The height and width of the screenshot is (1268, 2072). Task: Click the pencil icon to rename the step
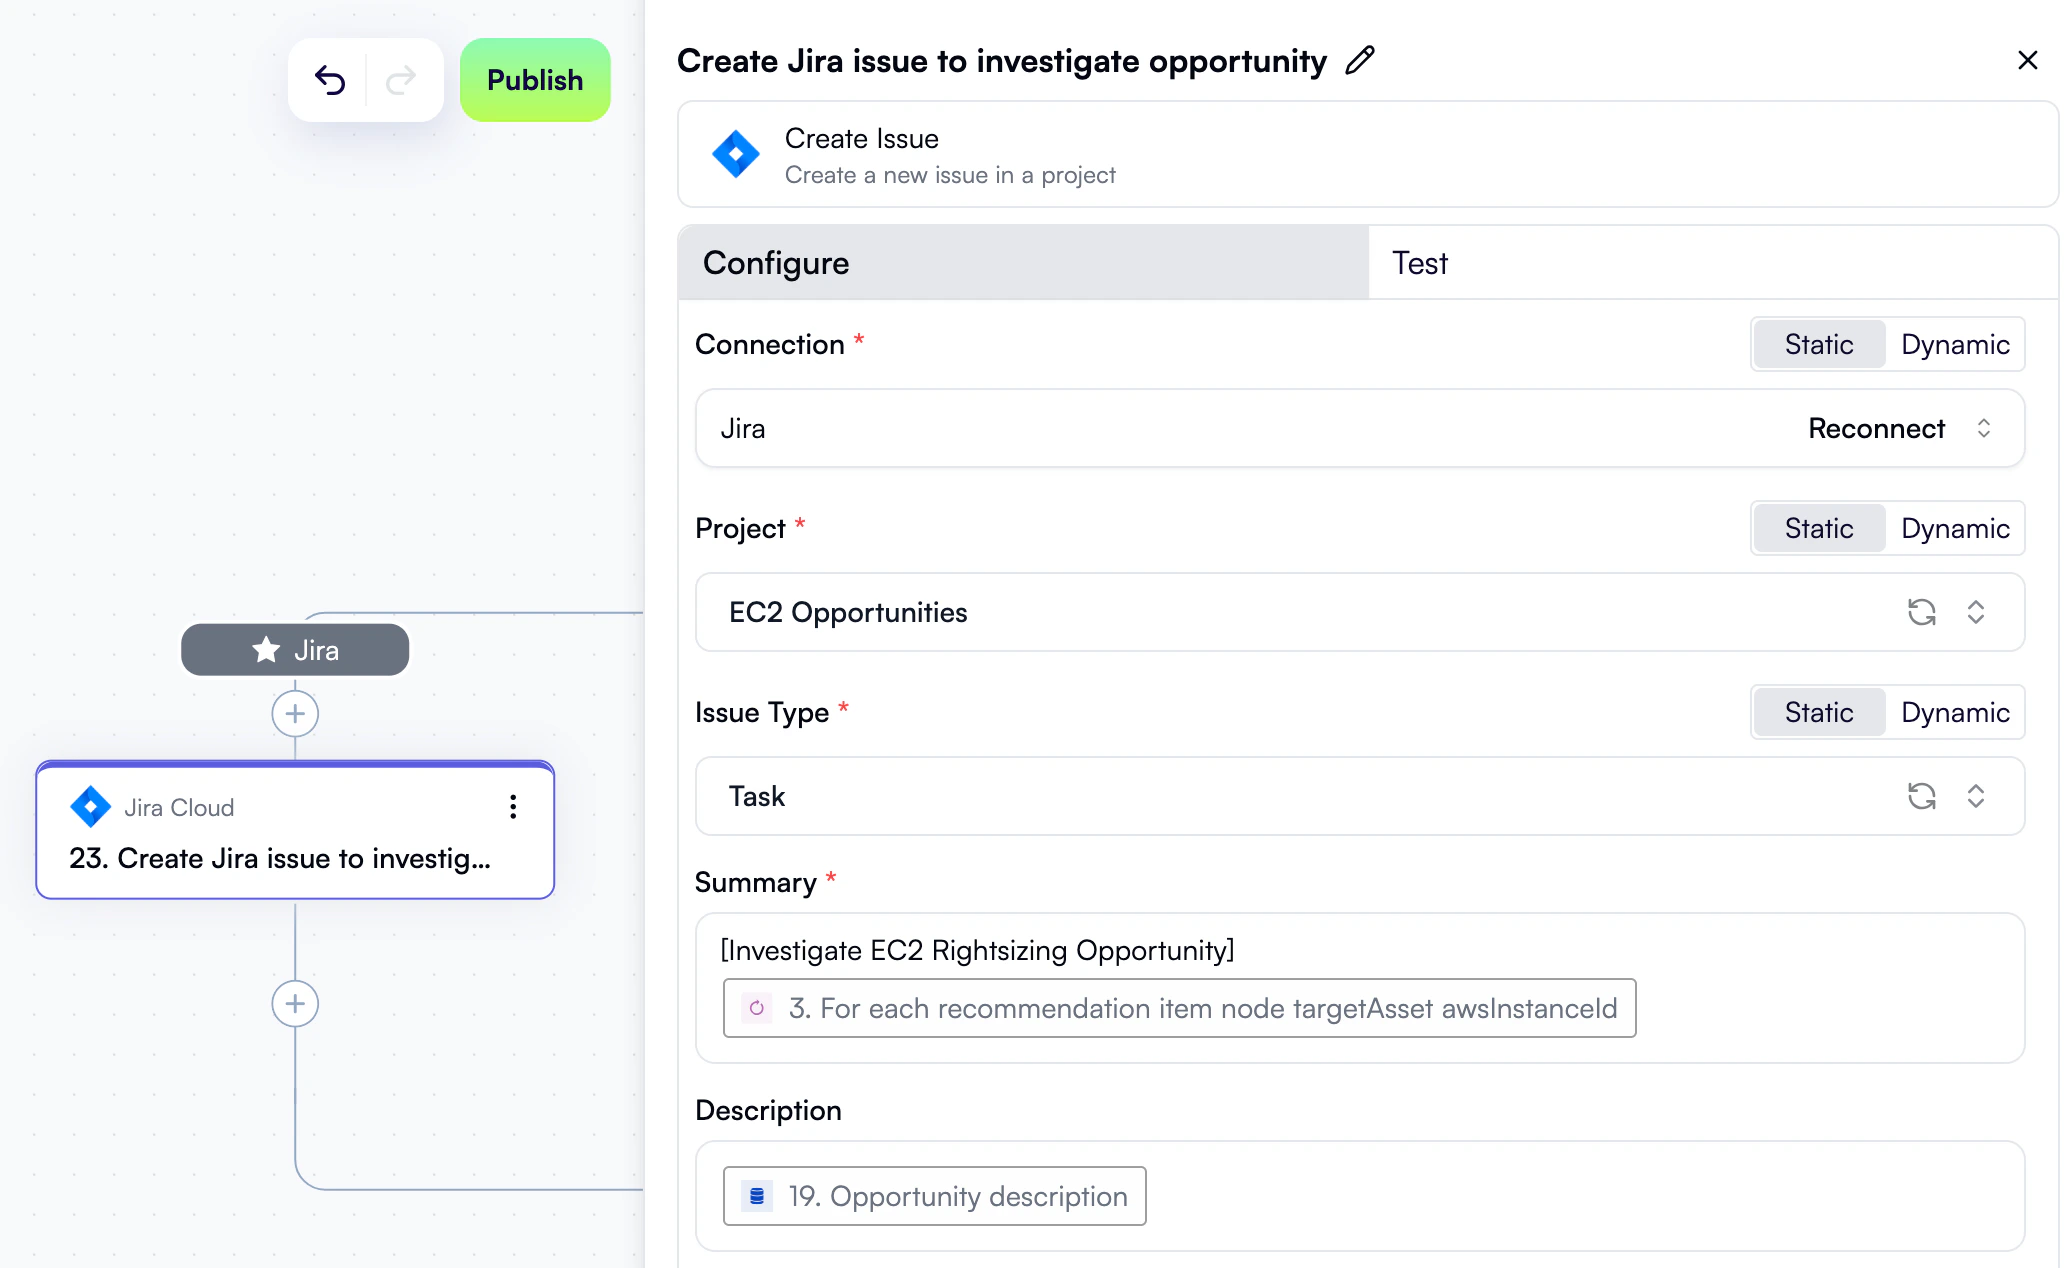(x=1359, y=61)
